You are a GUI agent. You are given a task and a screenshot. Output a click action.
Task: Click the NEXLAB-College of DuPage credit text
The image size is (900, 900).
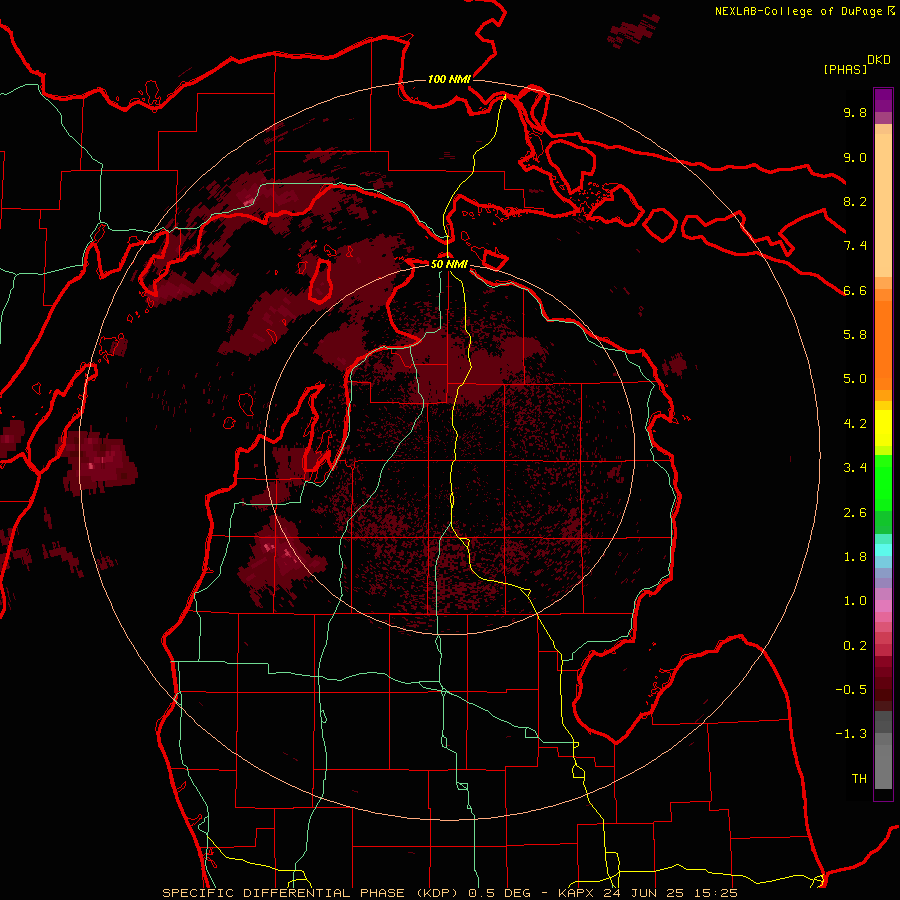tap(800, 11)
